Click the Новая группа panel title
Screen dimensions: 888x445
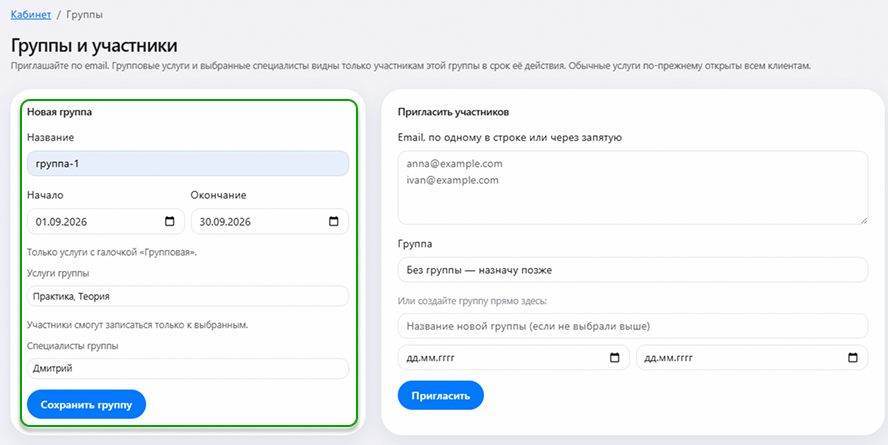(x=59, y=112)
